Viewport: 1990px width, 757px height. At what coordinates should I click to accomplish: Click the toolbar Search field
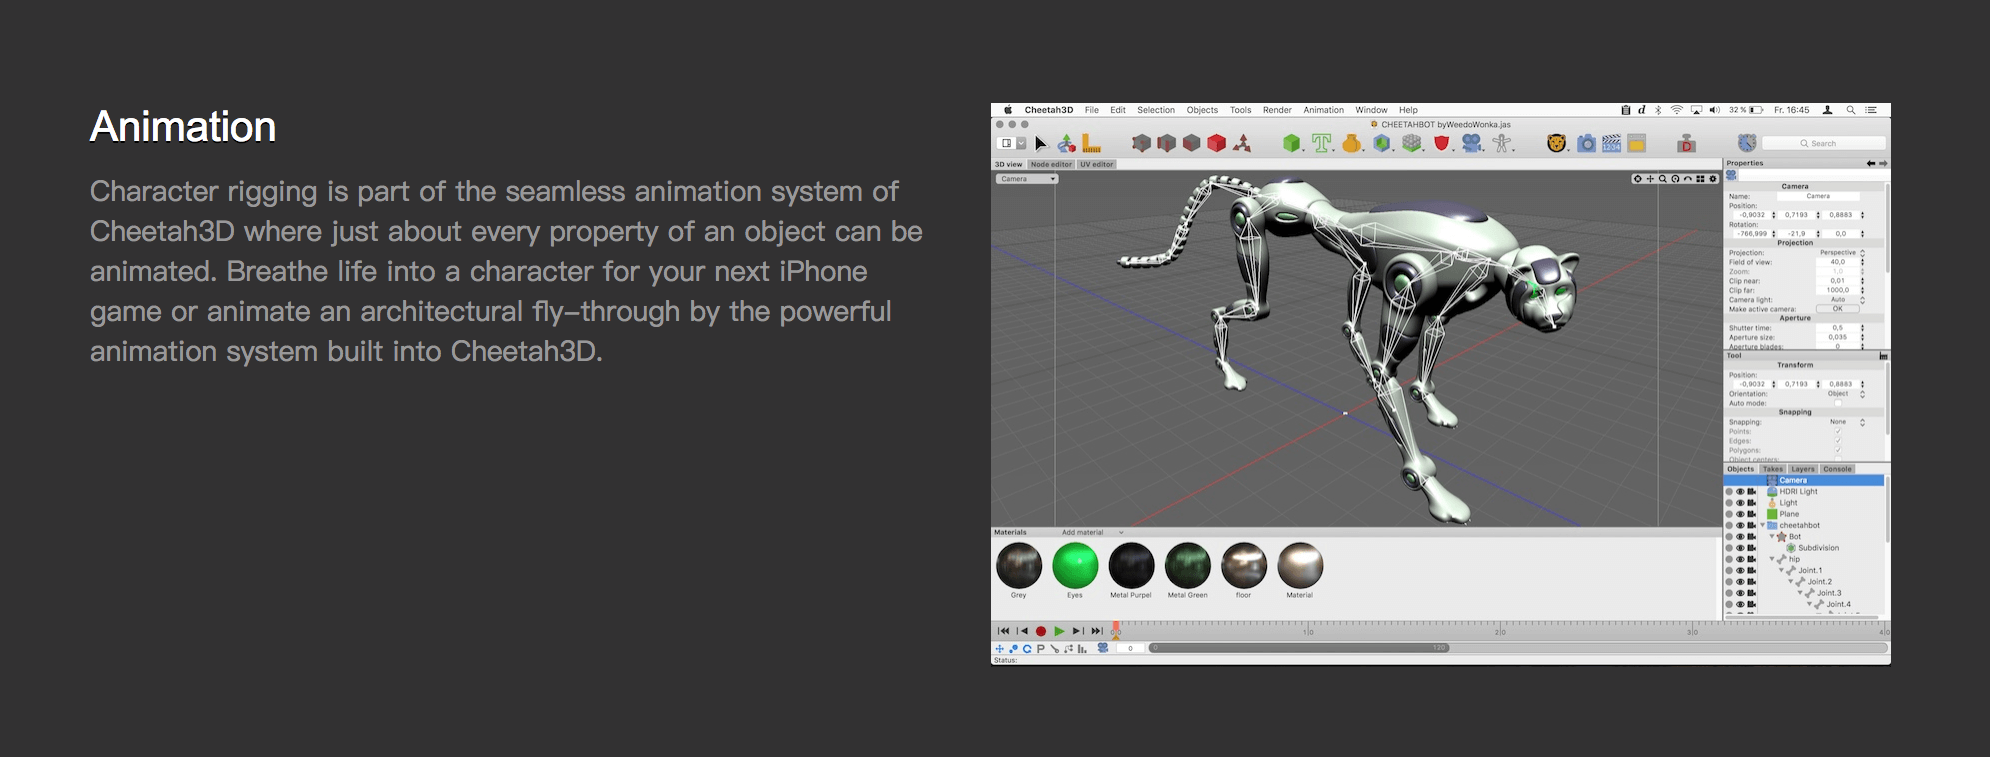(1825, 143)
